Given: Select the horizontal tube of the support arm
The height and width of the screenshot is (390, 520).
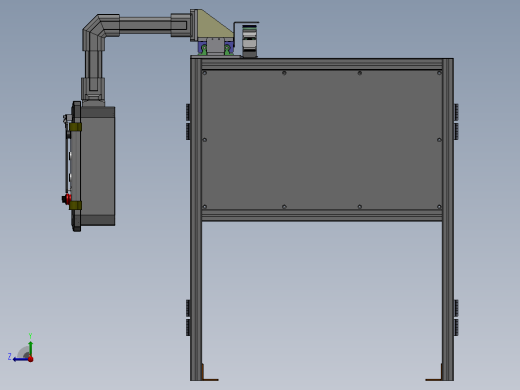Looking at the screenshot, I should (x=145, y=25).
